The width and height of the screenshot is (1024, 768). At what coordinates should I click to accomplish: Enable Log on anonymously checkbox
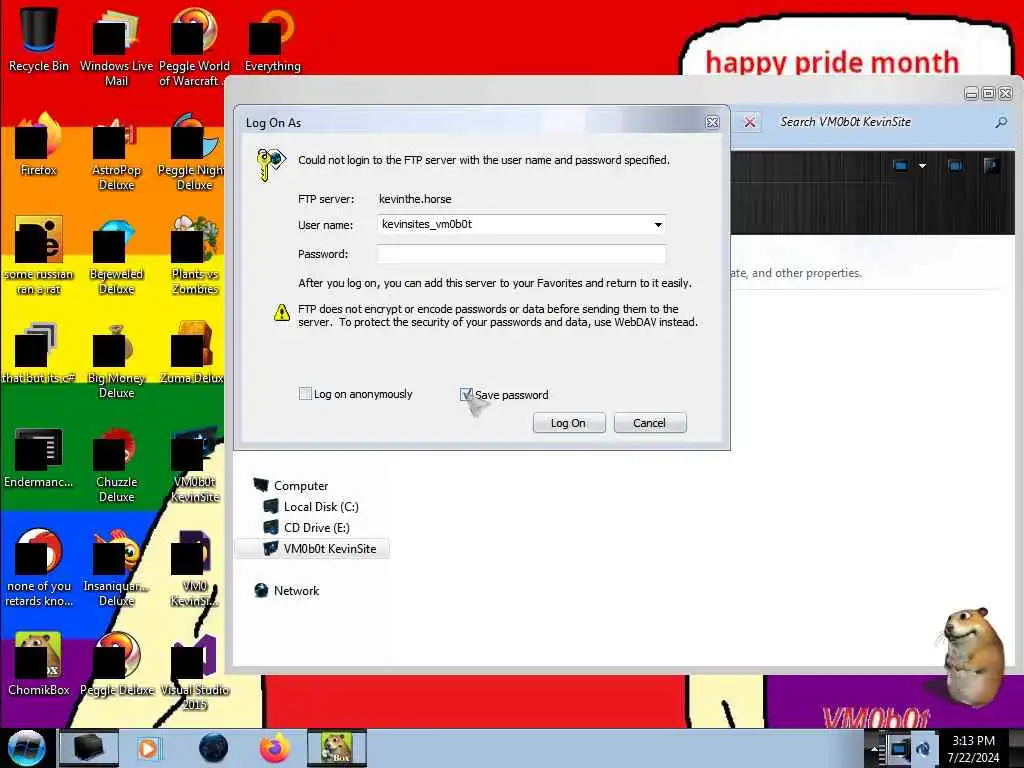coord(305,394)
